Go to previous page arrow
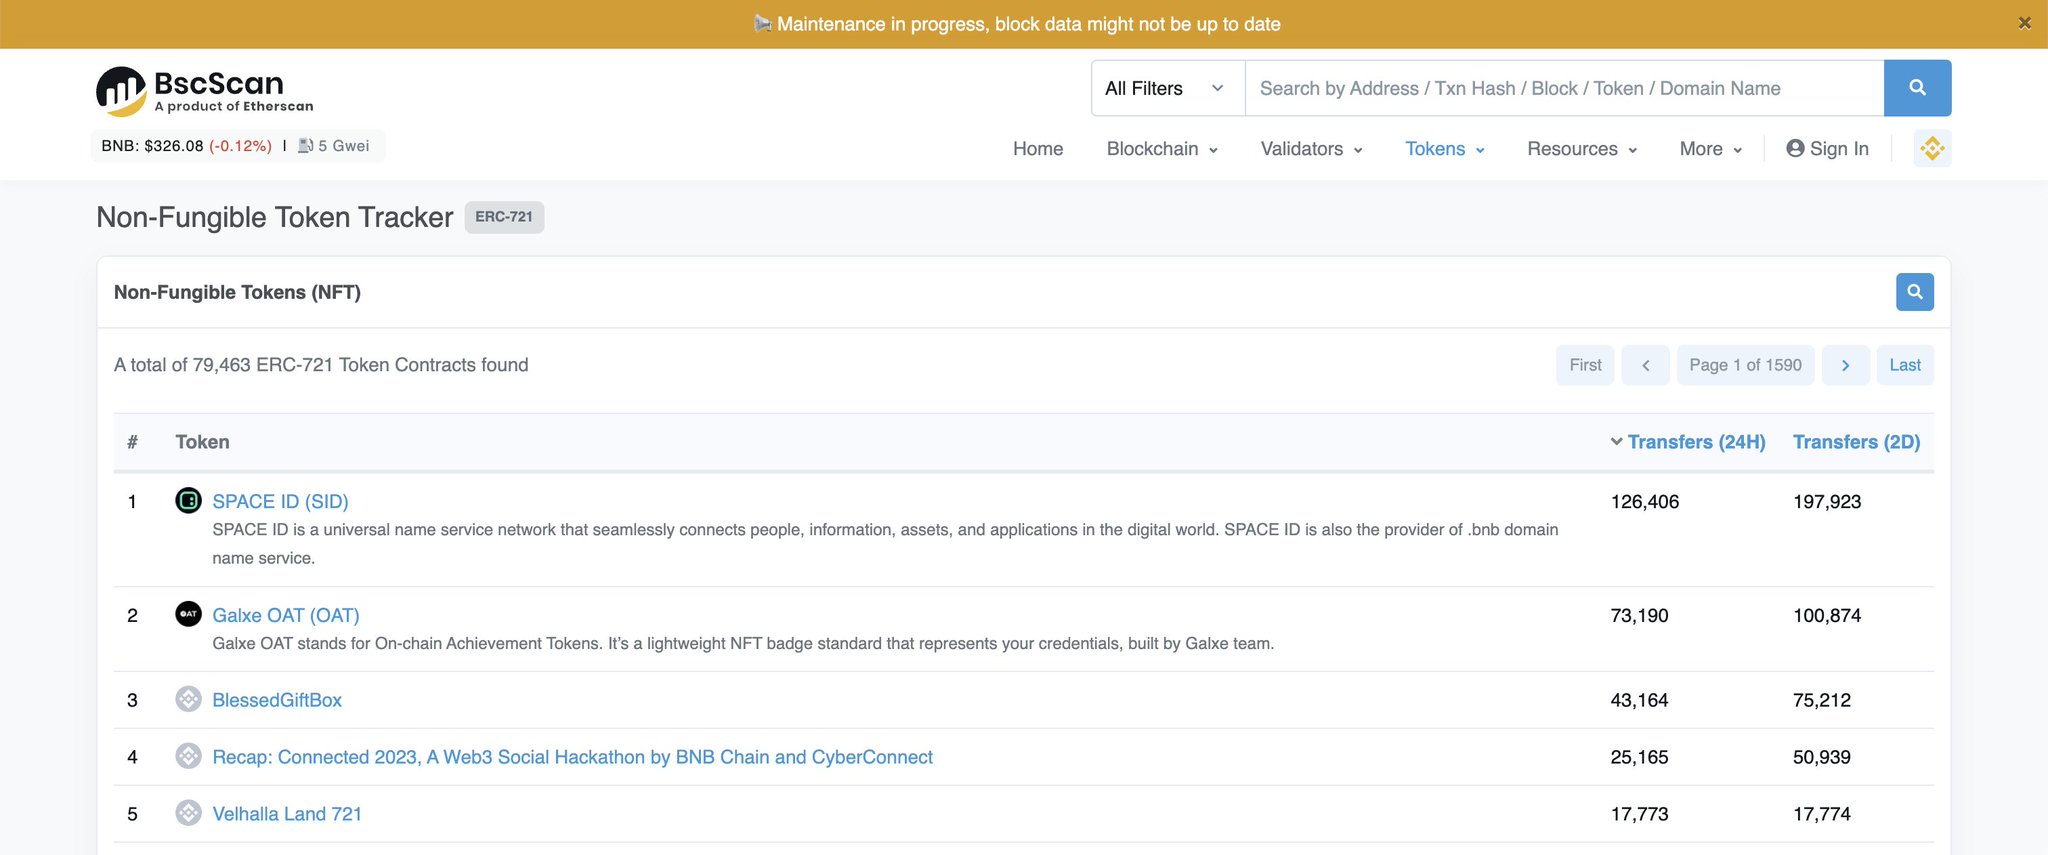This screenshot has width=2048, height=855. point(1645,365)
